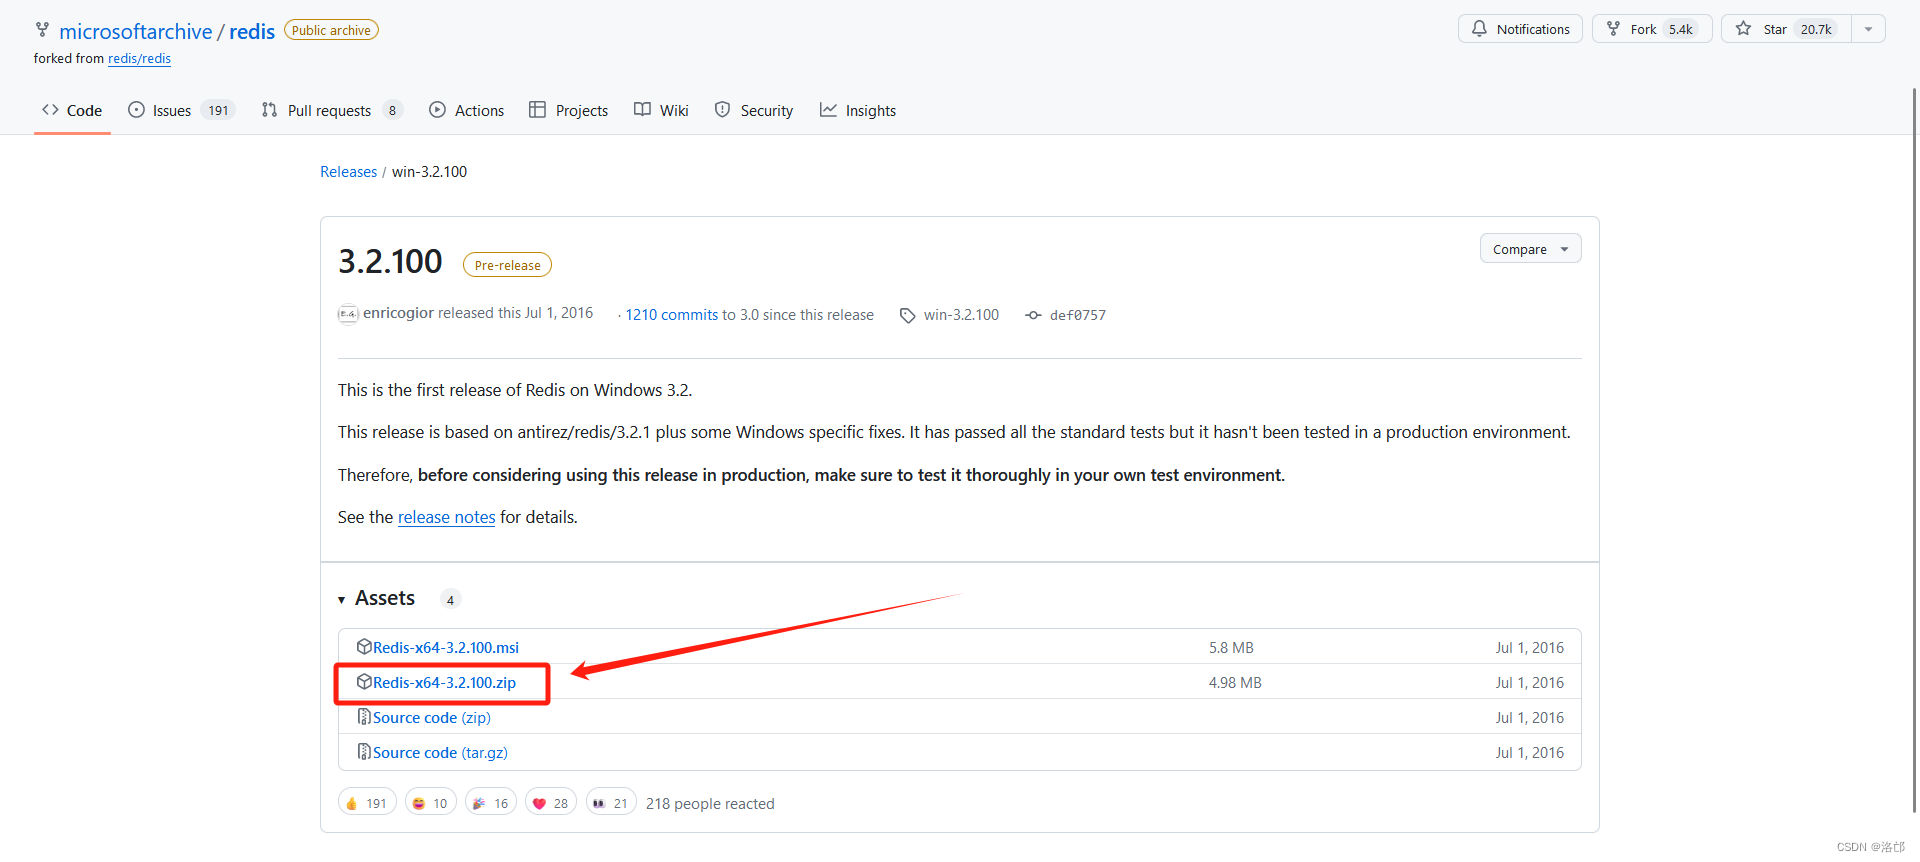Click package icon beside Redis-x64-3.2.100.zip
The height and width of the screenshot is (862, 1920).
pyautogui.click(x=364, y=682)
